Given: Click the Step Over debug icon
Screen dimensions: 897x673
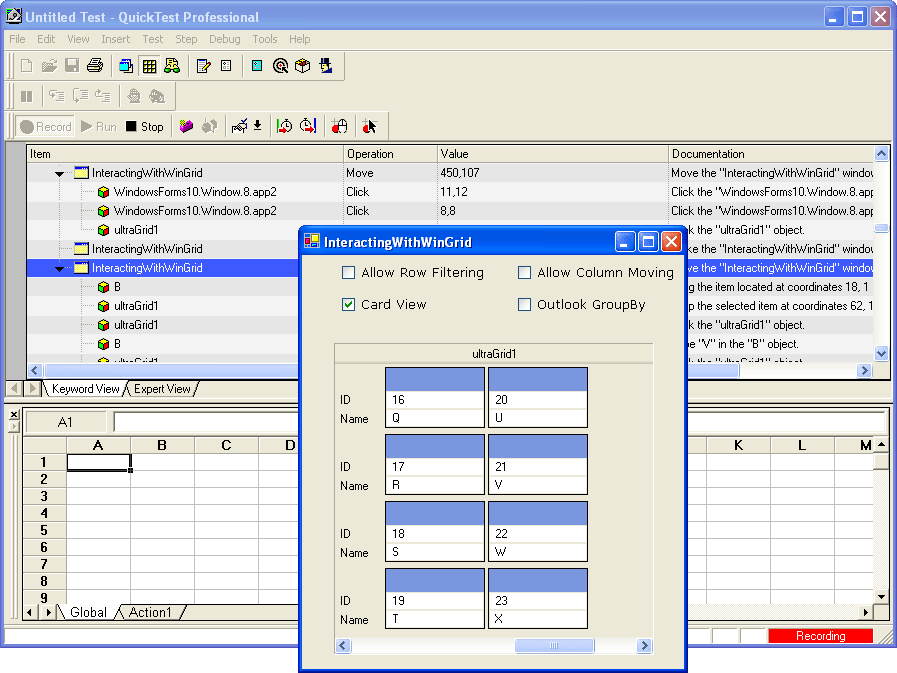Looking at the screenshot, I should pos(80,96).
